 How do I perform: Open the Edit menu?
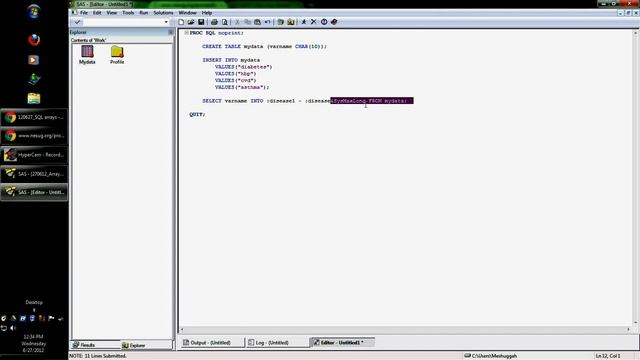(97, 13)
